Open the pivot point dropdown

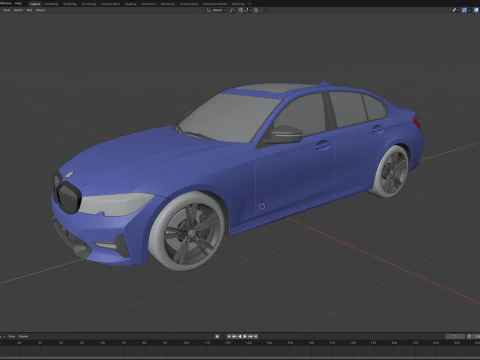pos(232,10)
